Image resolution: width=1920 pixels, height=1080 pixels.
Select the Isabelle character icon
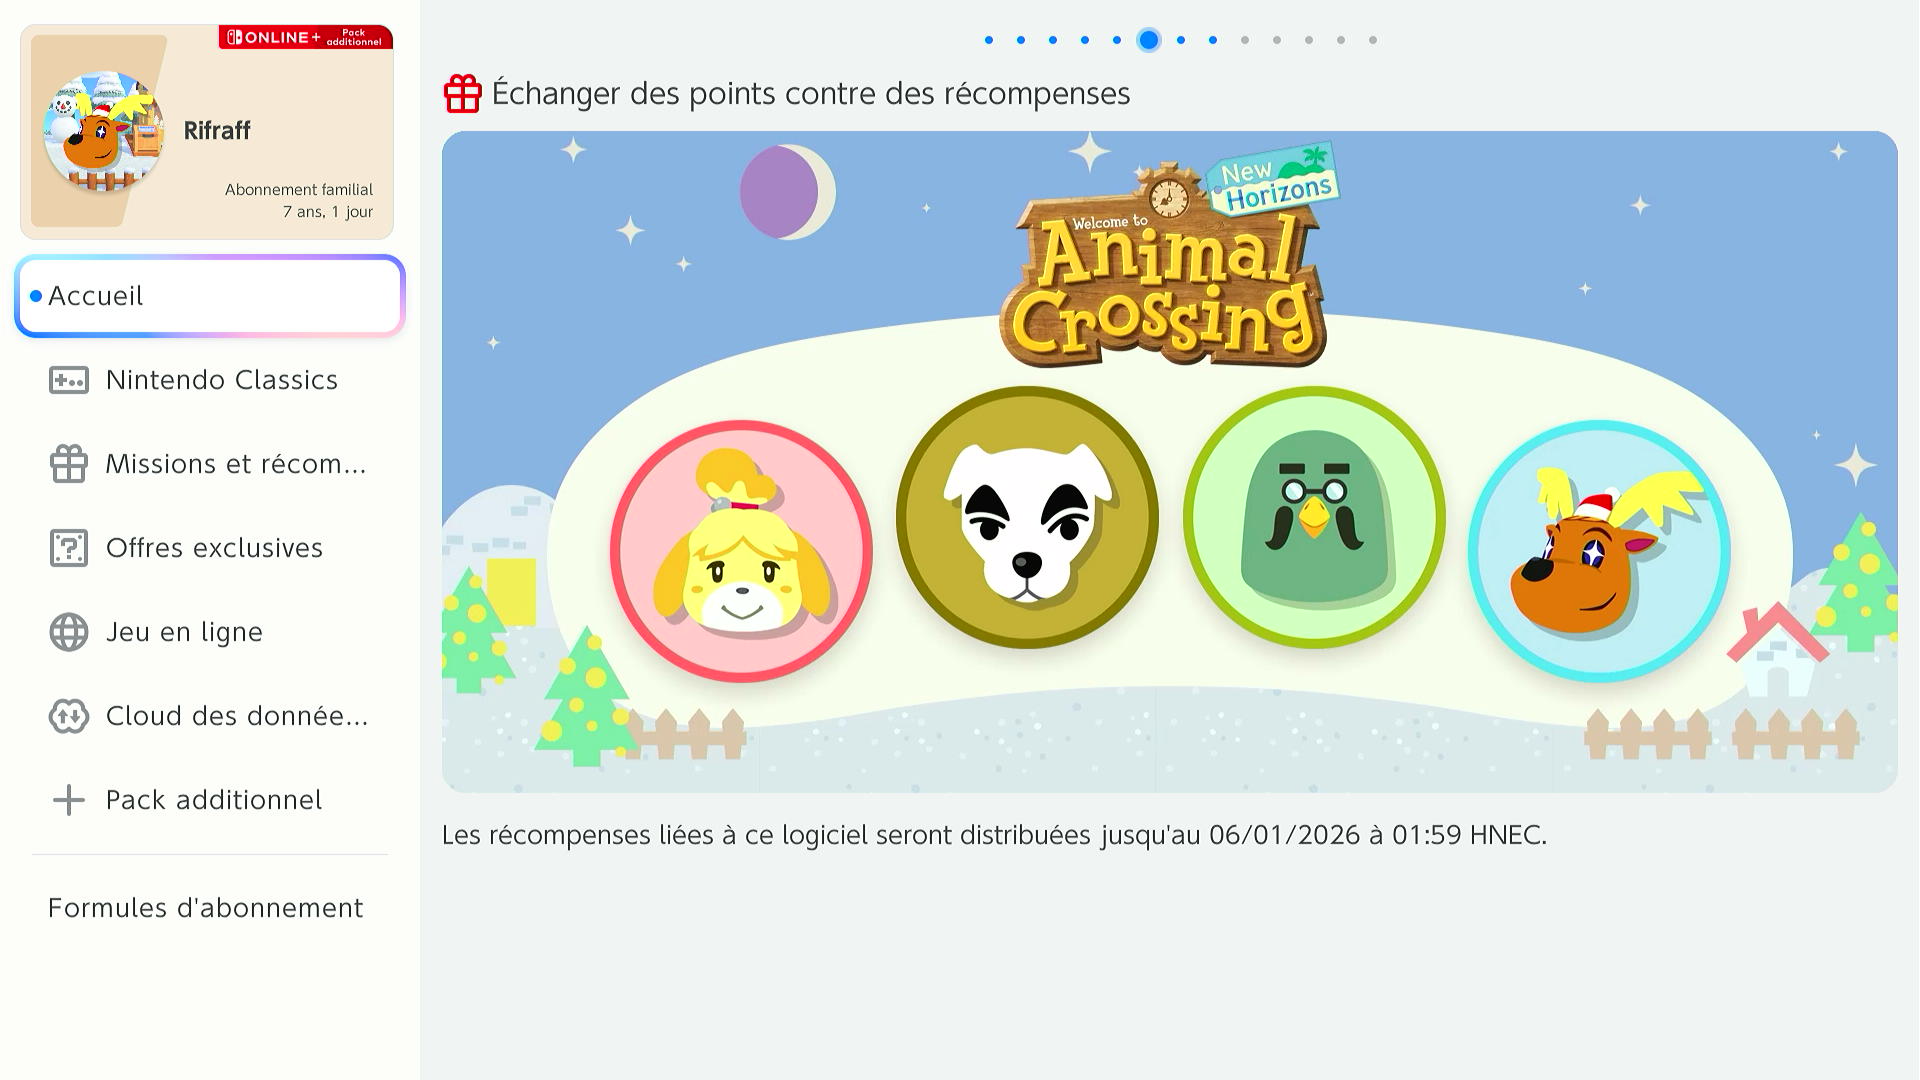tap(741, 551)
